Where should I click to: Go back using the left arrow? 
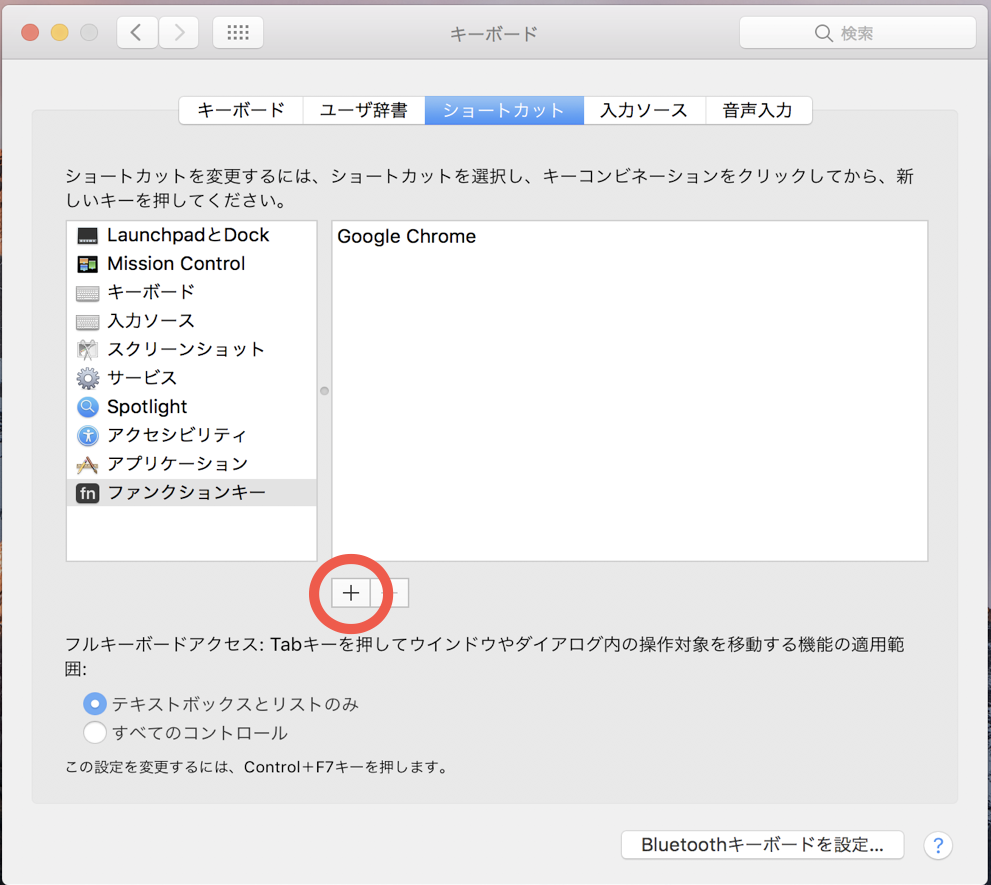(136, 31)
